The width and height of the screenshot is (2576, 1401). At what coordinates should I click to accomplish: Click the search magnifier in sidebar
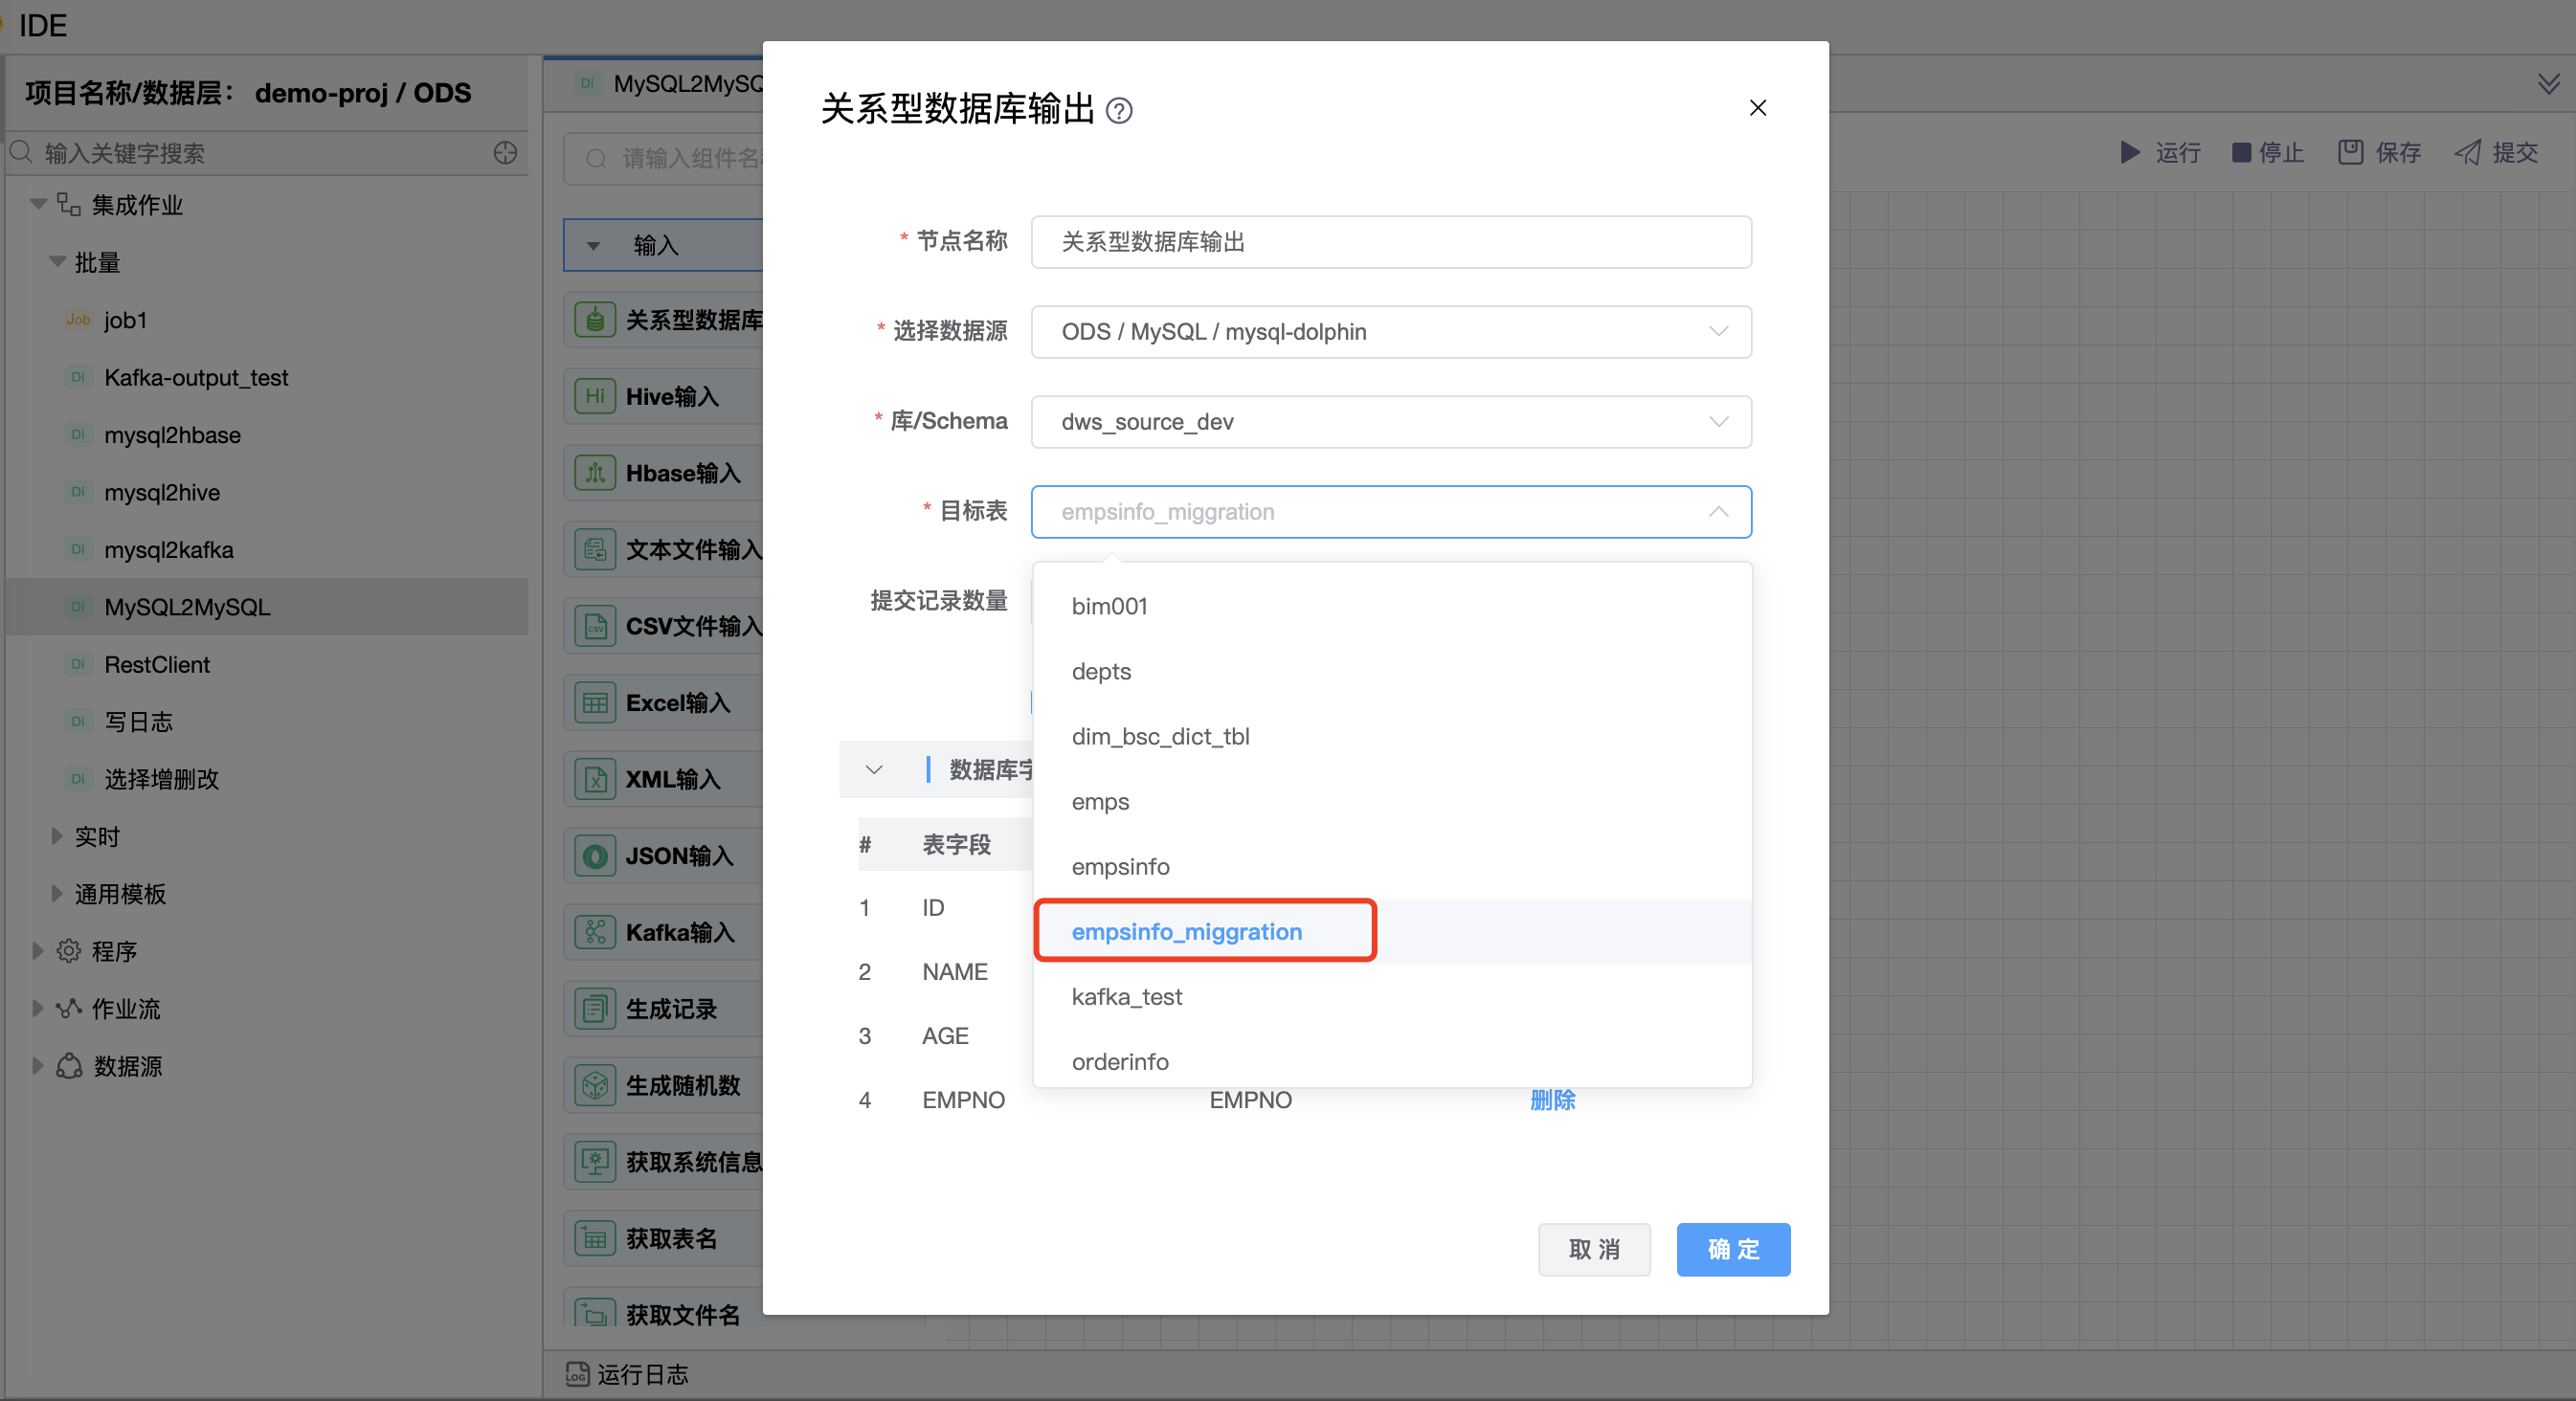click(x=21, y=153)
